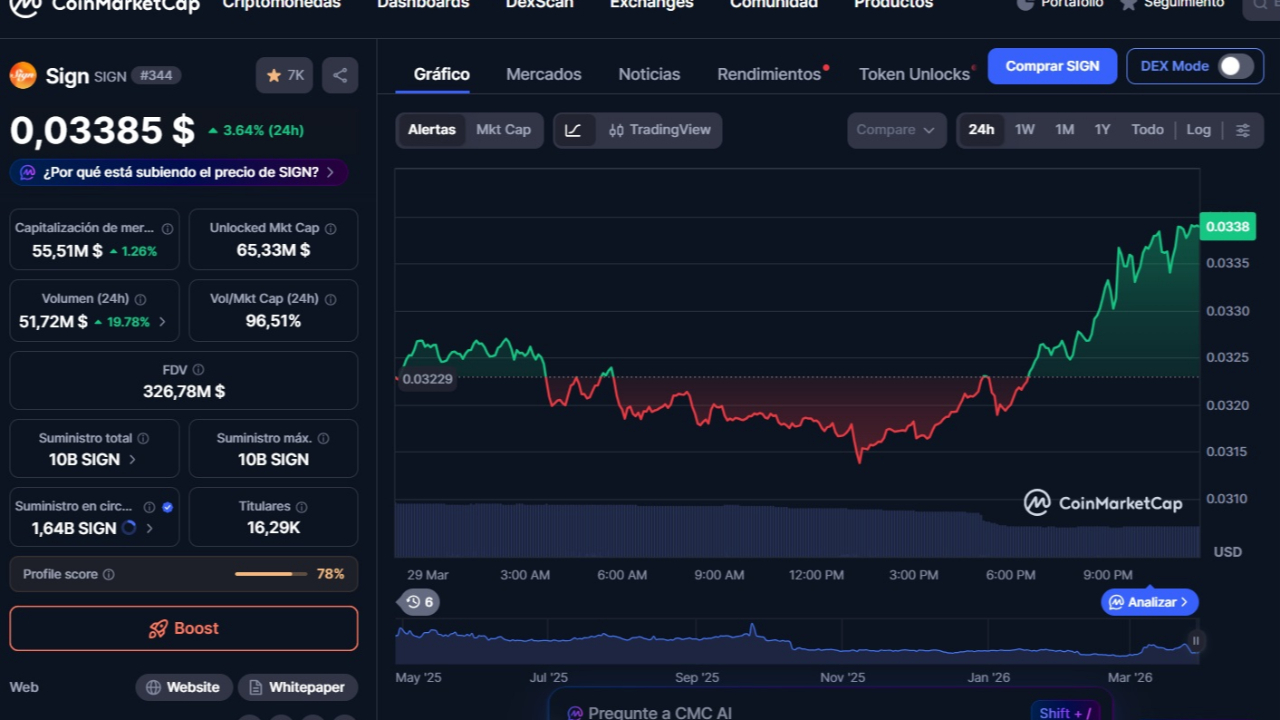
Task: Click info icon next to Titulares
Action: [301, 507]
